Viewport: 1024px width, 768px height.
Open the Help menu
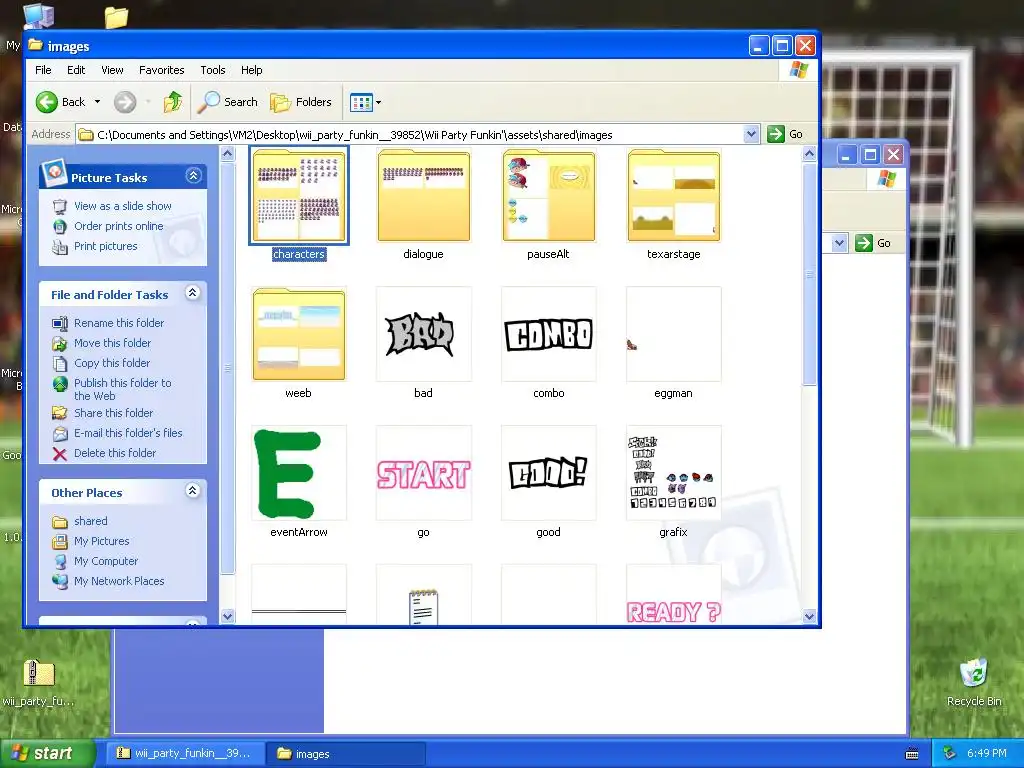click(251, 70)
